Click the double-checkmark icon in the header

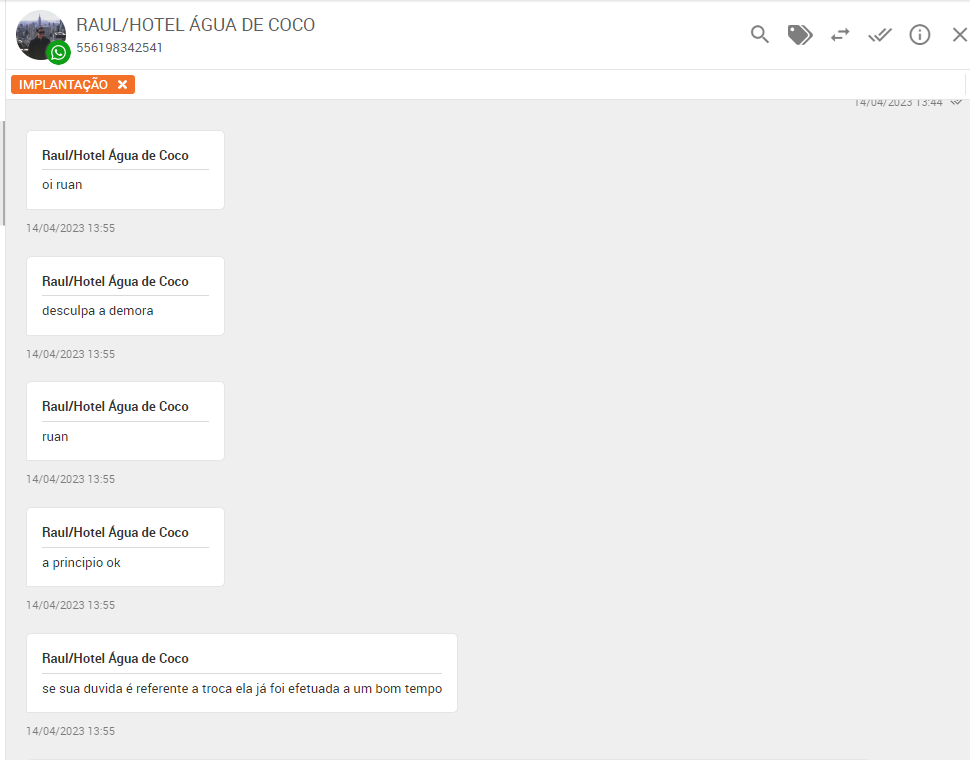(880, 35)
